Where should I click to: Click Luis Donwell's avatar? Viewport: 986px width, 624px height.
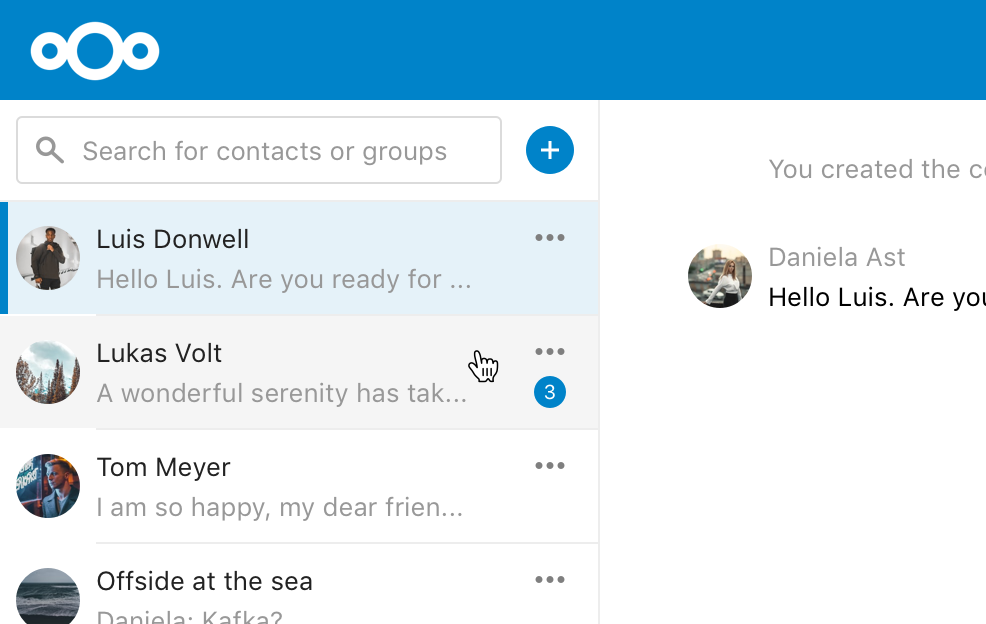48,258
